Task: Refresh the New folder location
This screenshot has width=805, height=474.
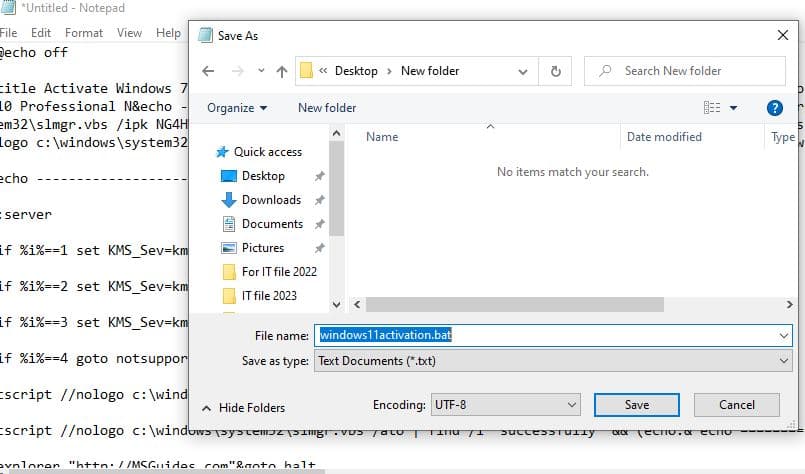Action: [555, 71]
